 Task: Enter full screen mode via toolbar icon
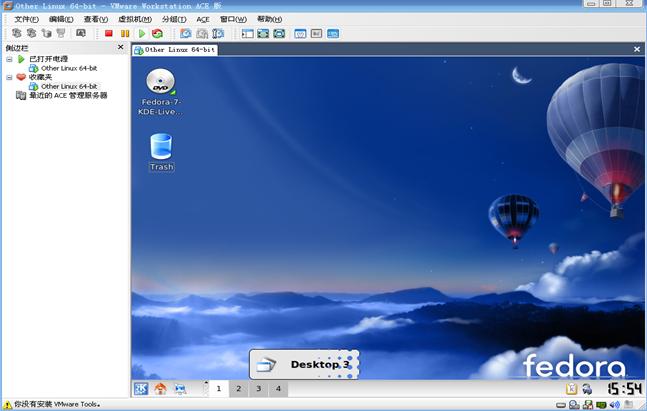coord(279,33)
